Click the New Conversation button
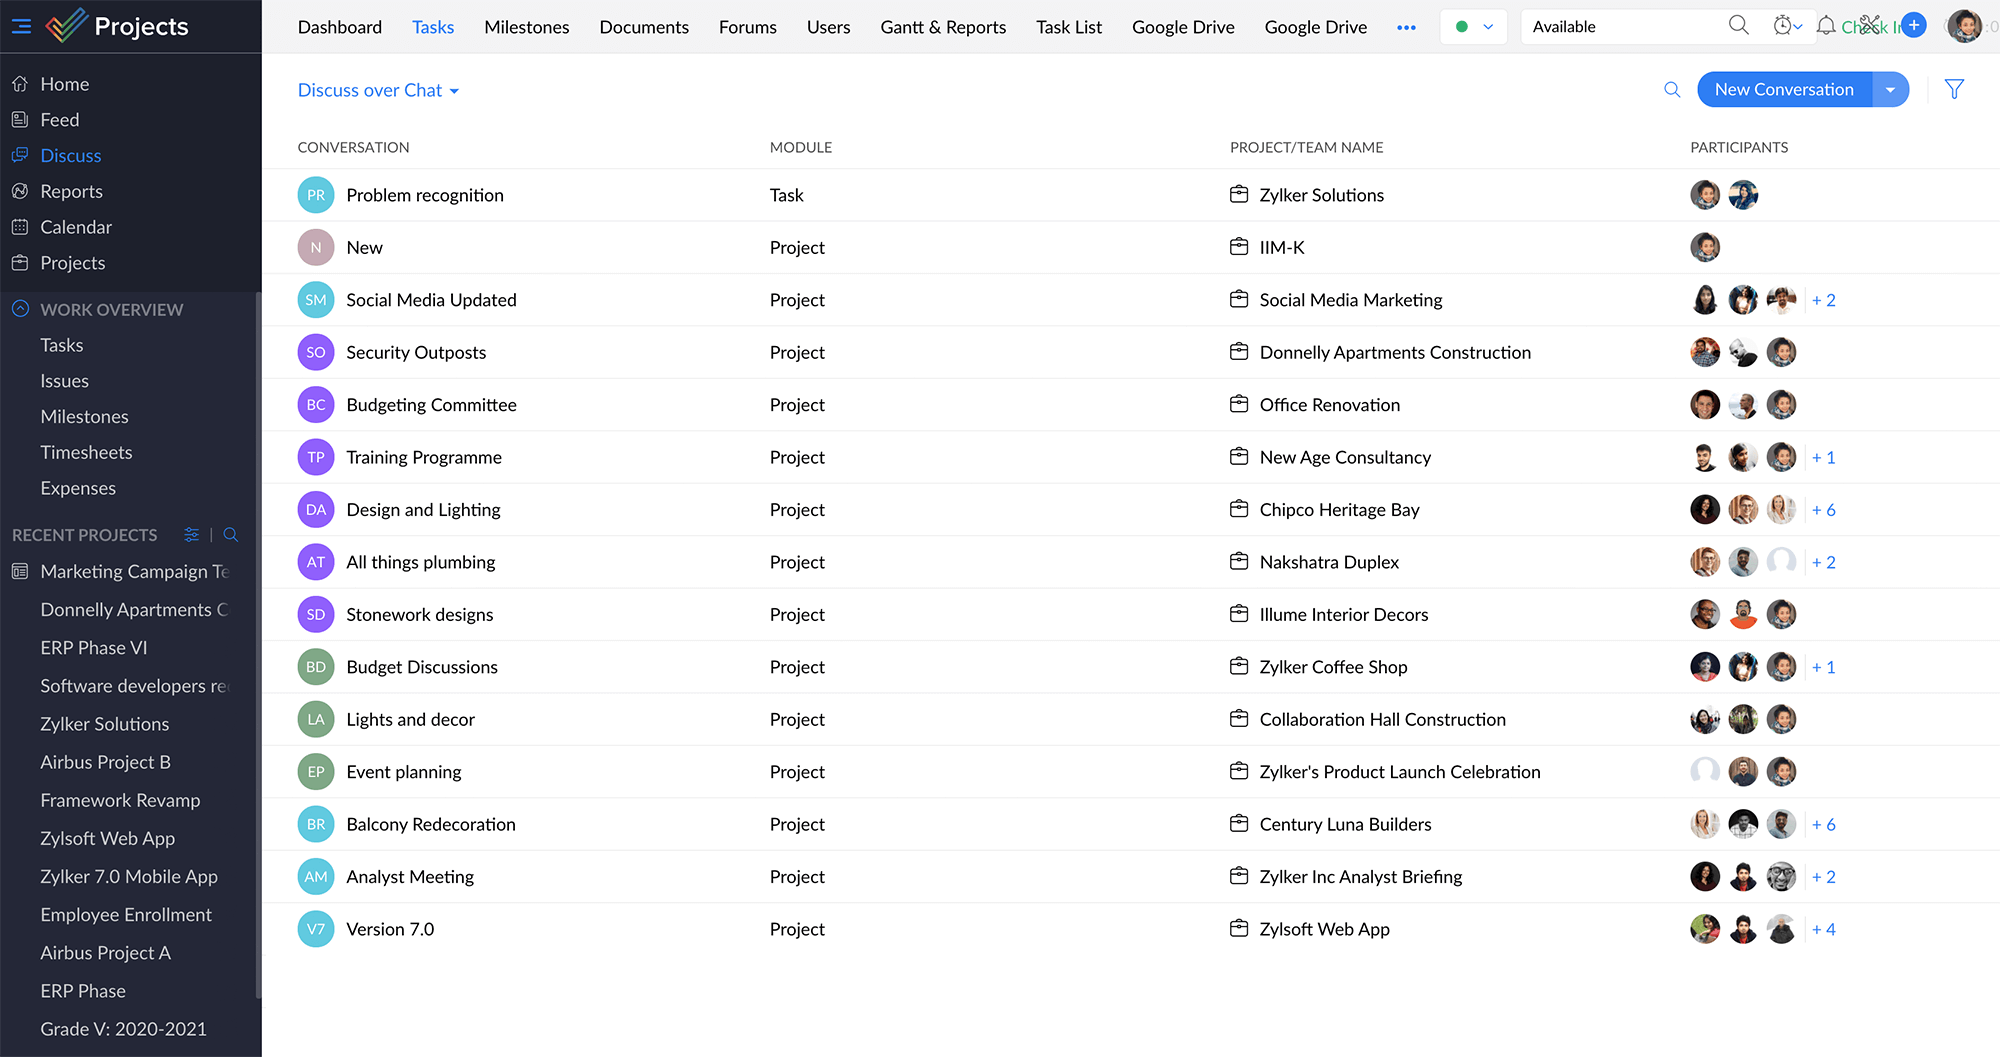Screen dimensions: 2000x1057 click(1784, 90)
